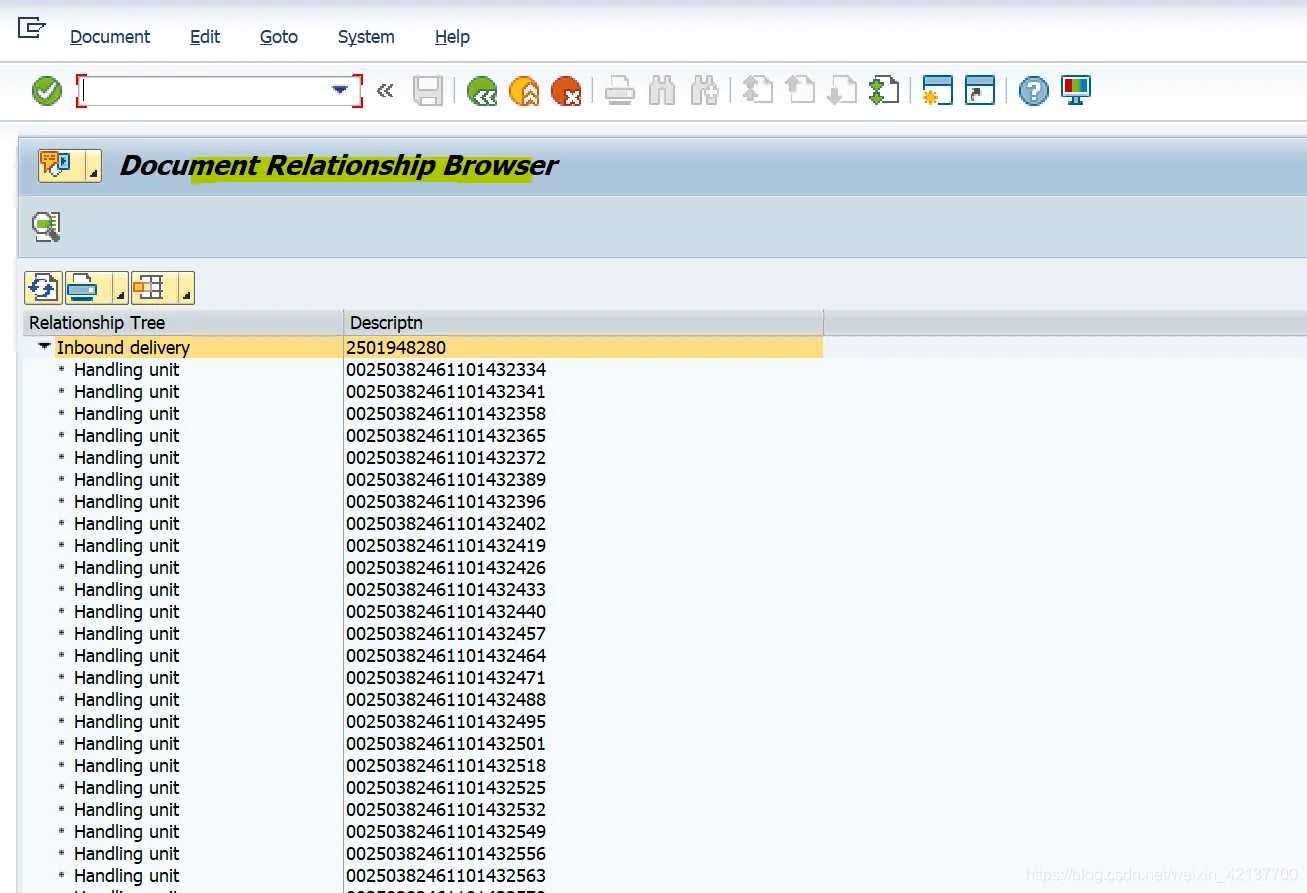Jump to the first page icon
The image size is (1307, 893).
tap(758, 91)
